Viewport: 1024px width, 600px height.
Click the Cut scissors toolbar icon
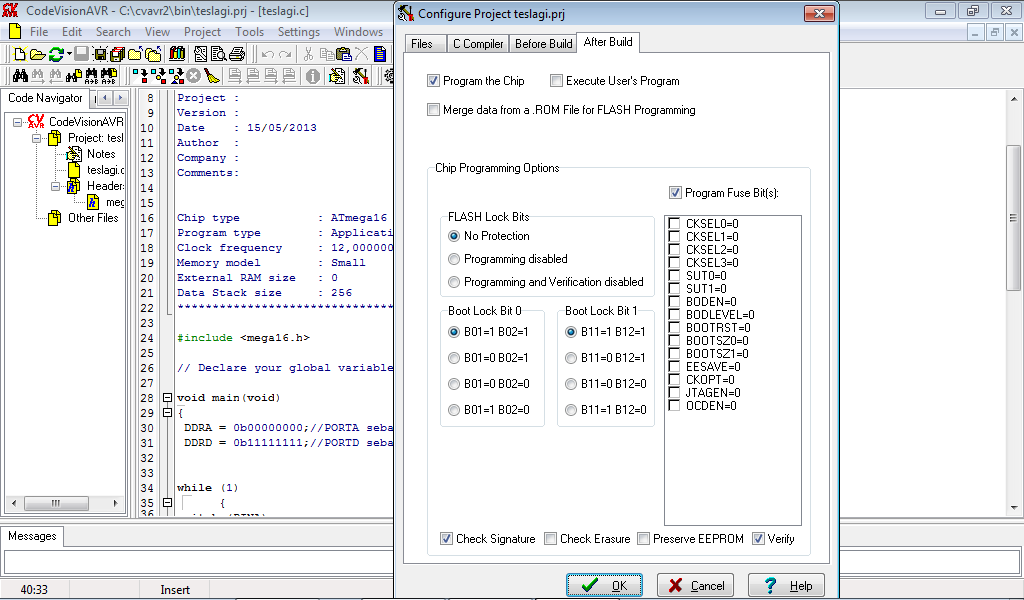308,54
